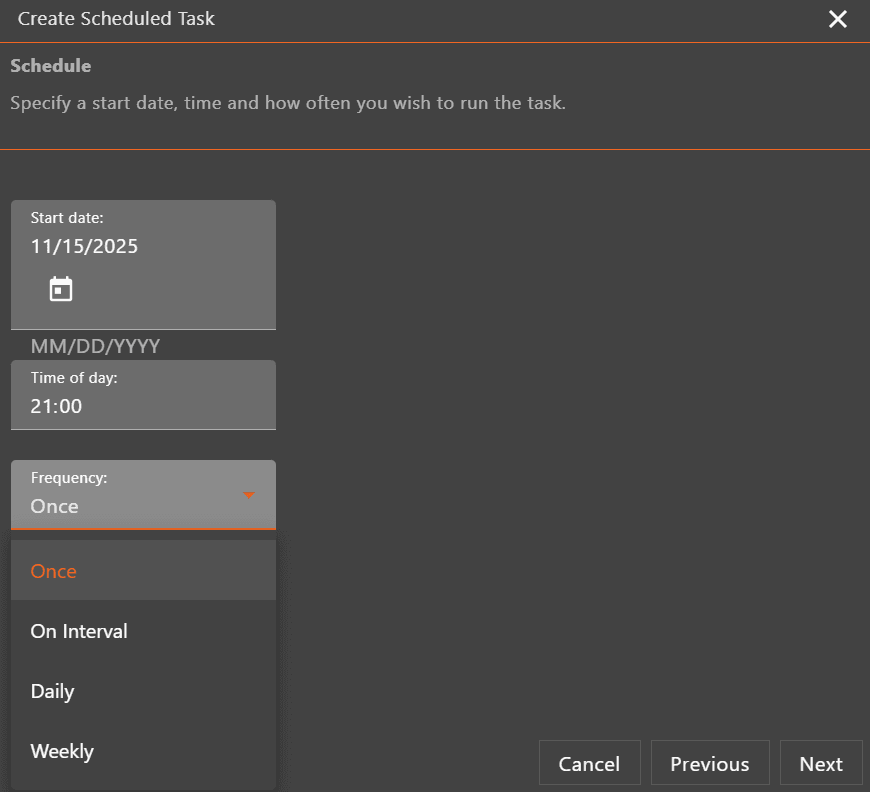Click the Frequency combo box showing Once

tap(130, 506)
